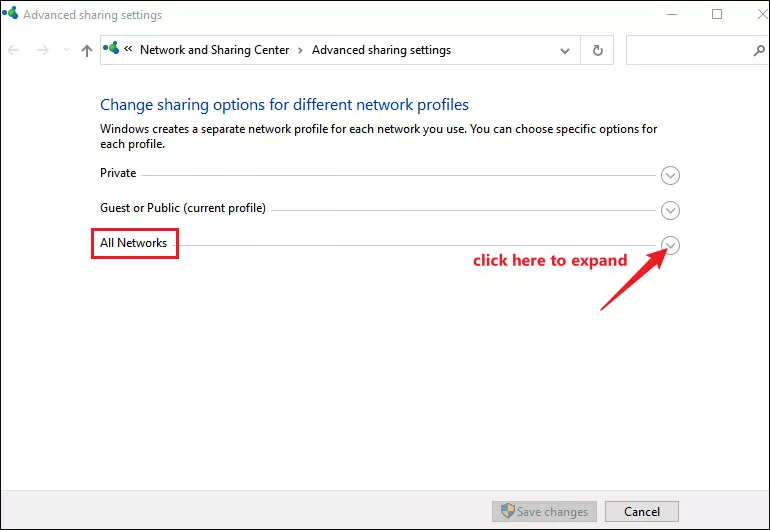Click the Save changes button
This screenshot has width=770, height=530.
pos(544,511)
